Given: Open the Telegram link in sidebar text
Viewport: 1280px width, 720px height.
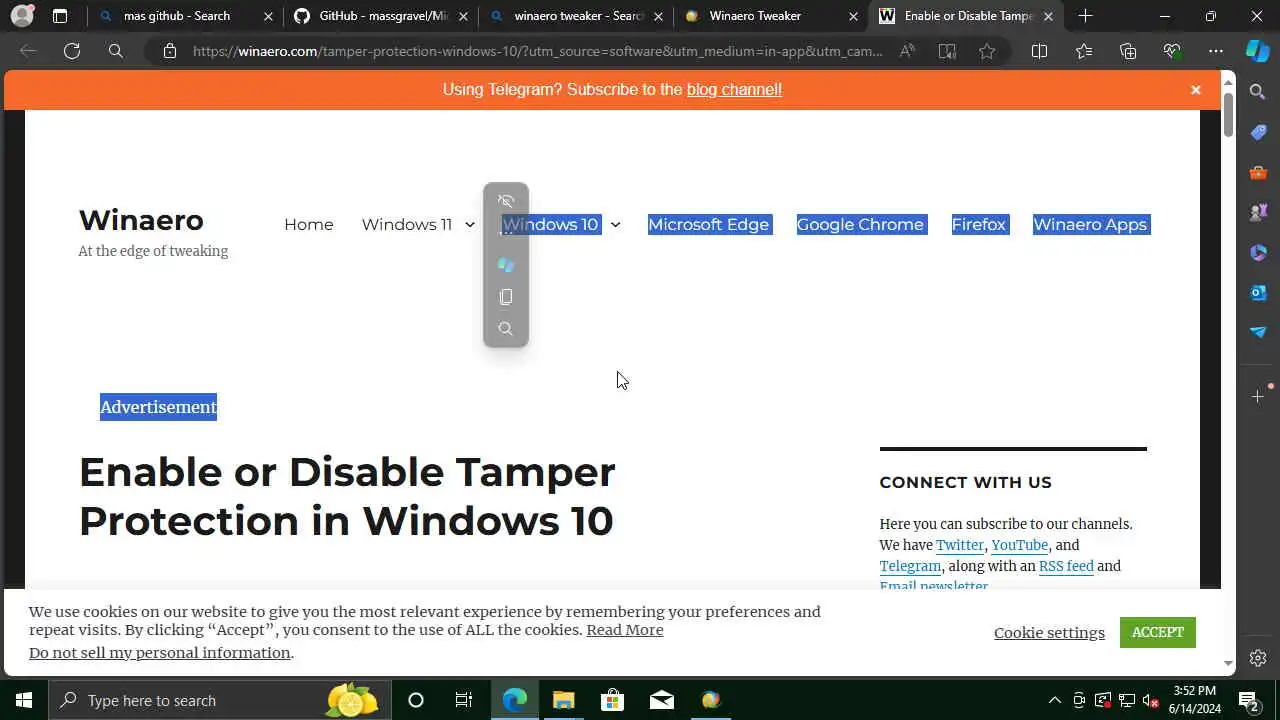Looking at the screenshot, I should tap(910, 566).
